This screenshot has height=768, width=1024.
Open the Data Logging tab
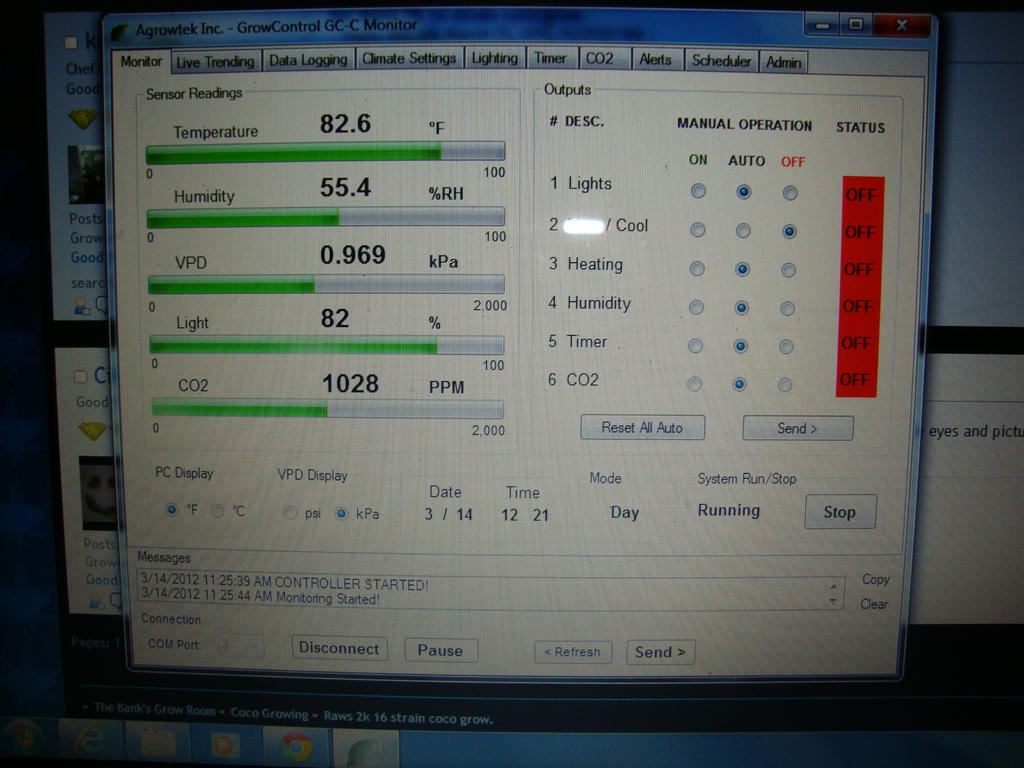(x=308, y=60)
